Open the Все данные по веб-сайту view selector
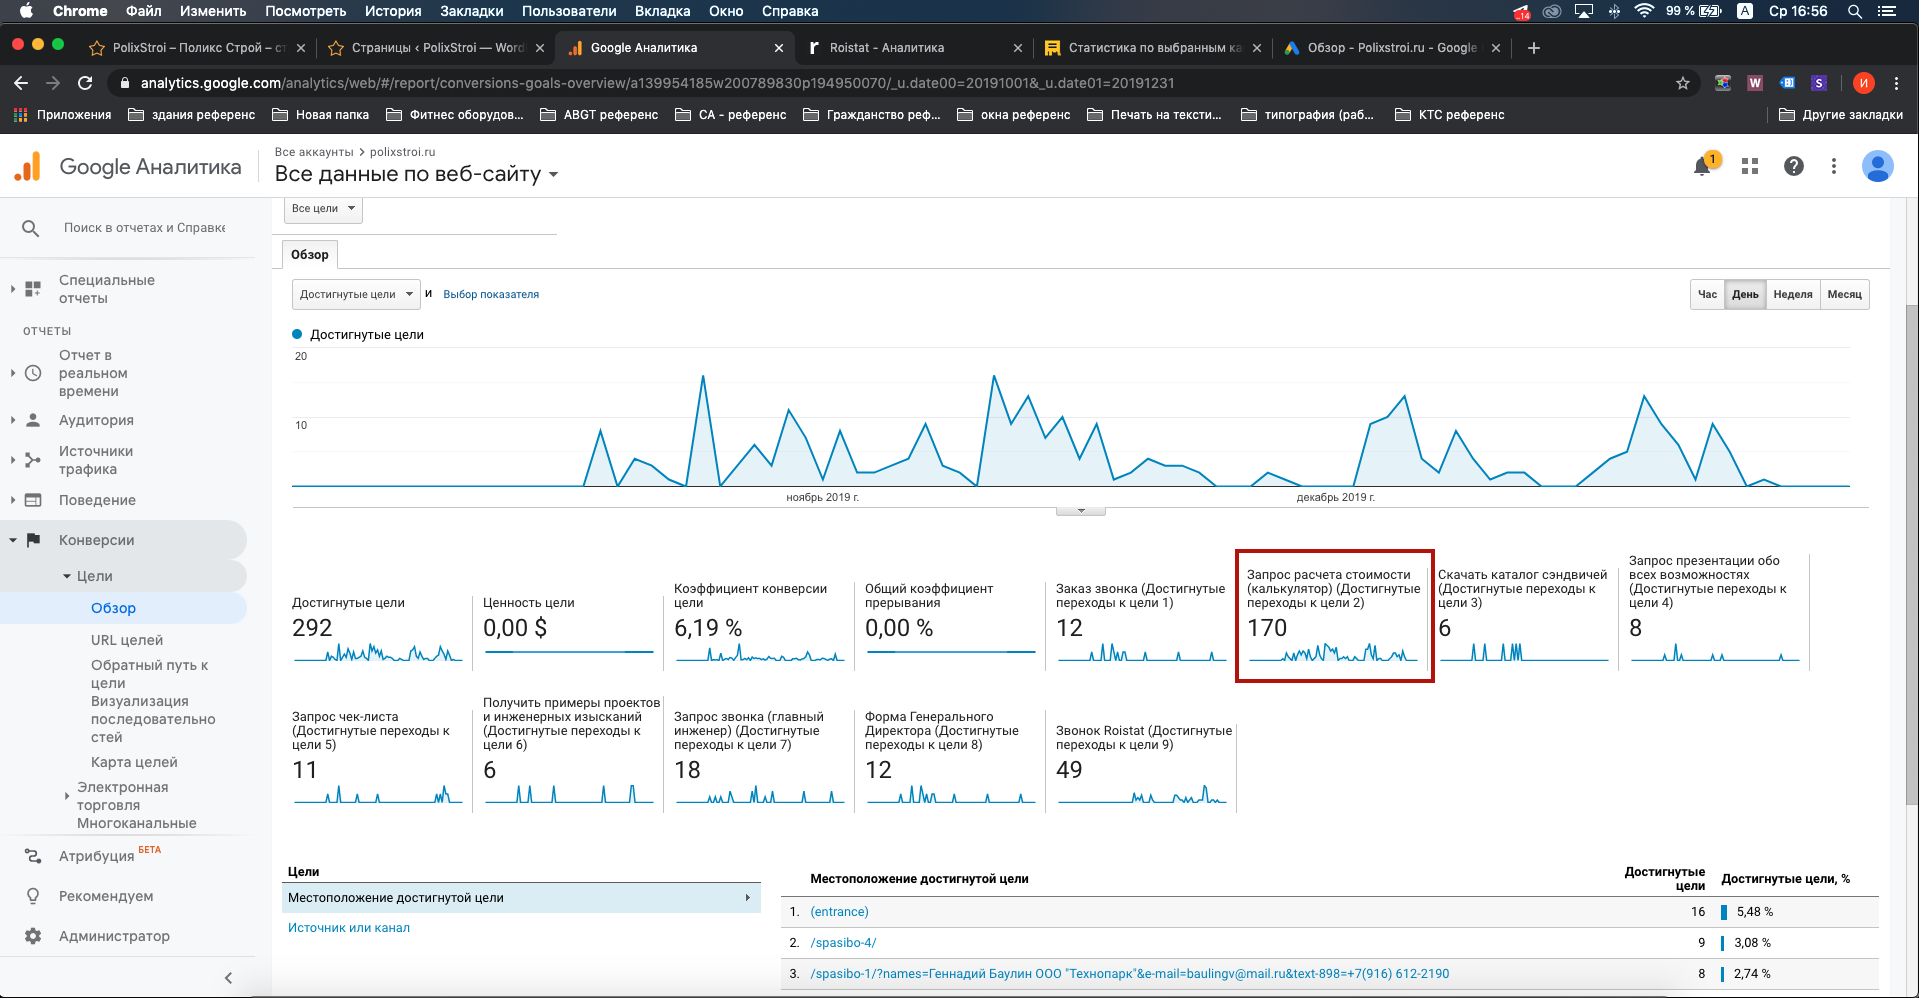Viewport: 1919px width, 998px height. coord(416,174)
